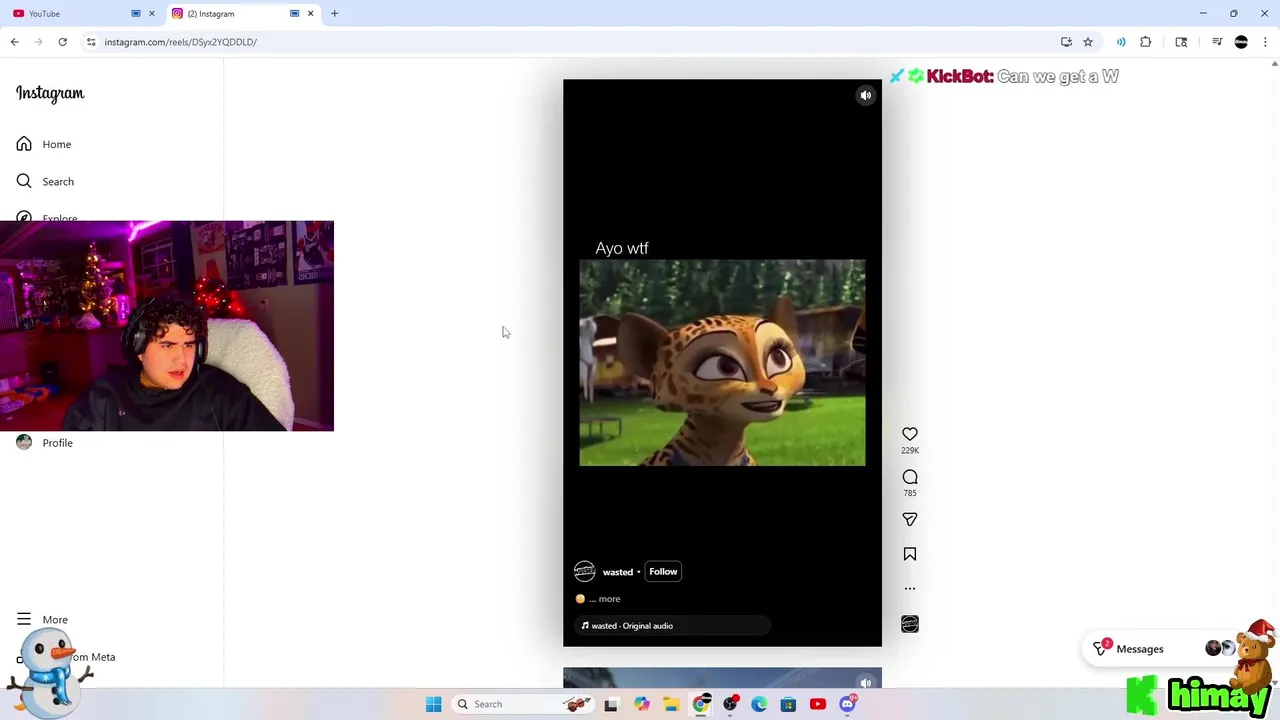1280x720 pixels.
Task: Click the wasted profile avatar
Action: point(585,572)
